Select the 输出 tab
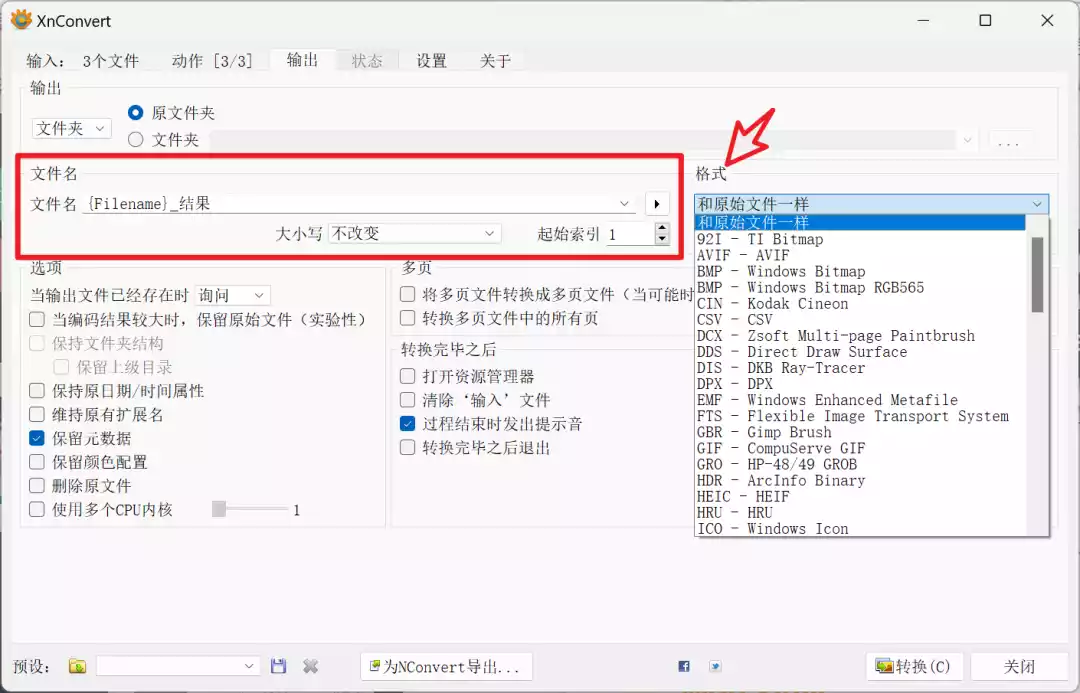Image resolution: width=1080 pixels, height=693 pixels. 302,60
